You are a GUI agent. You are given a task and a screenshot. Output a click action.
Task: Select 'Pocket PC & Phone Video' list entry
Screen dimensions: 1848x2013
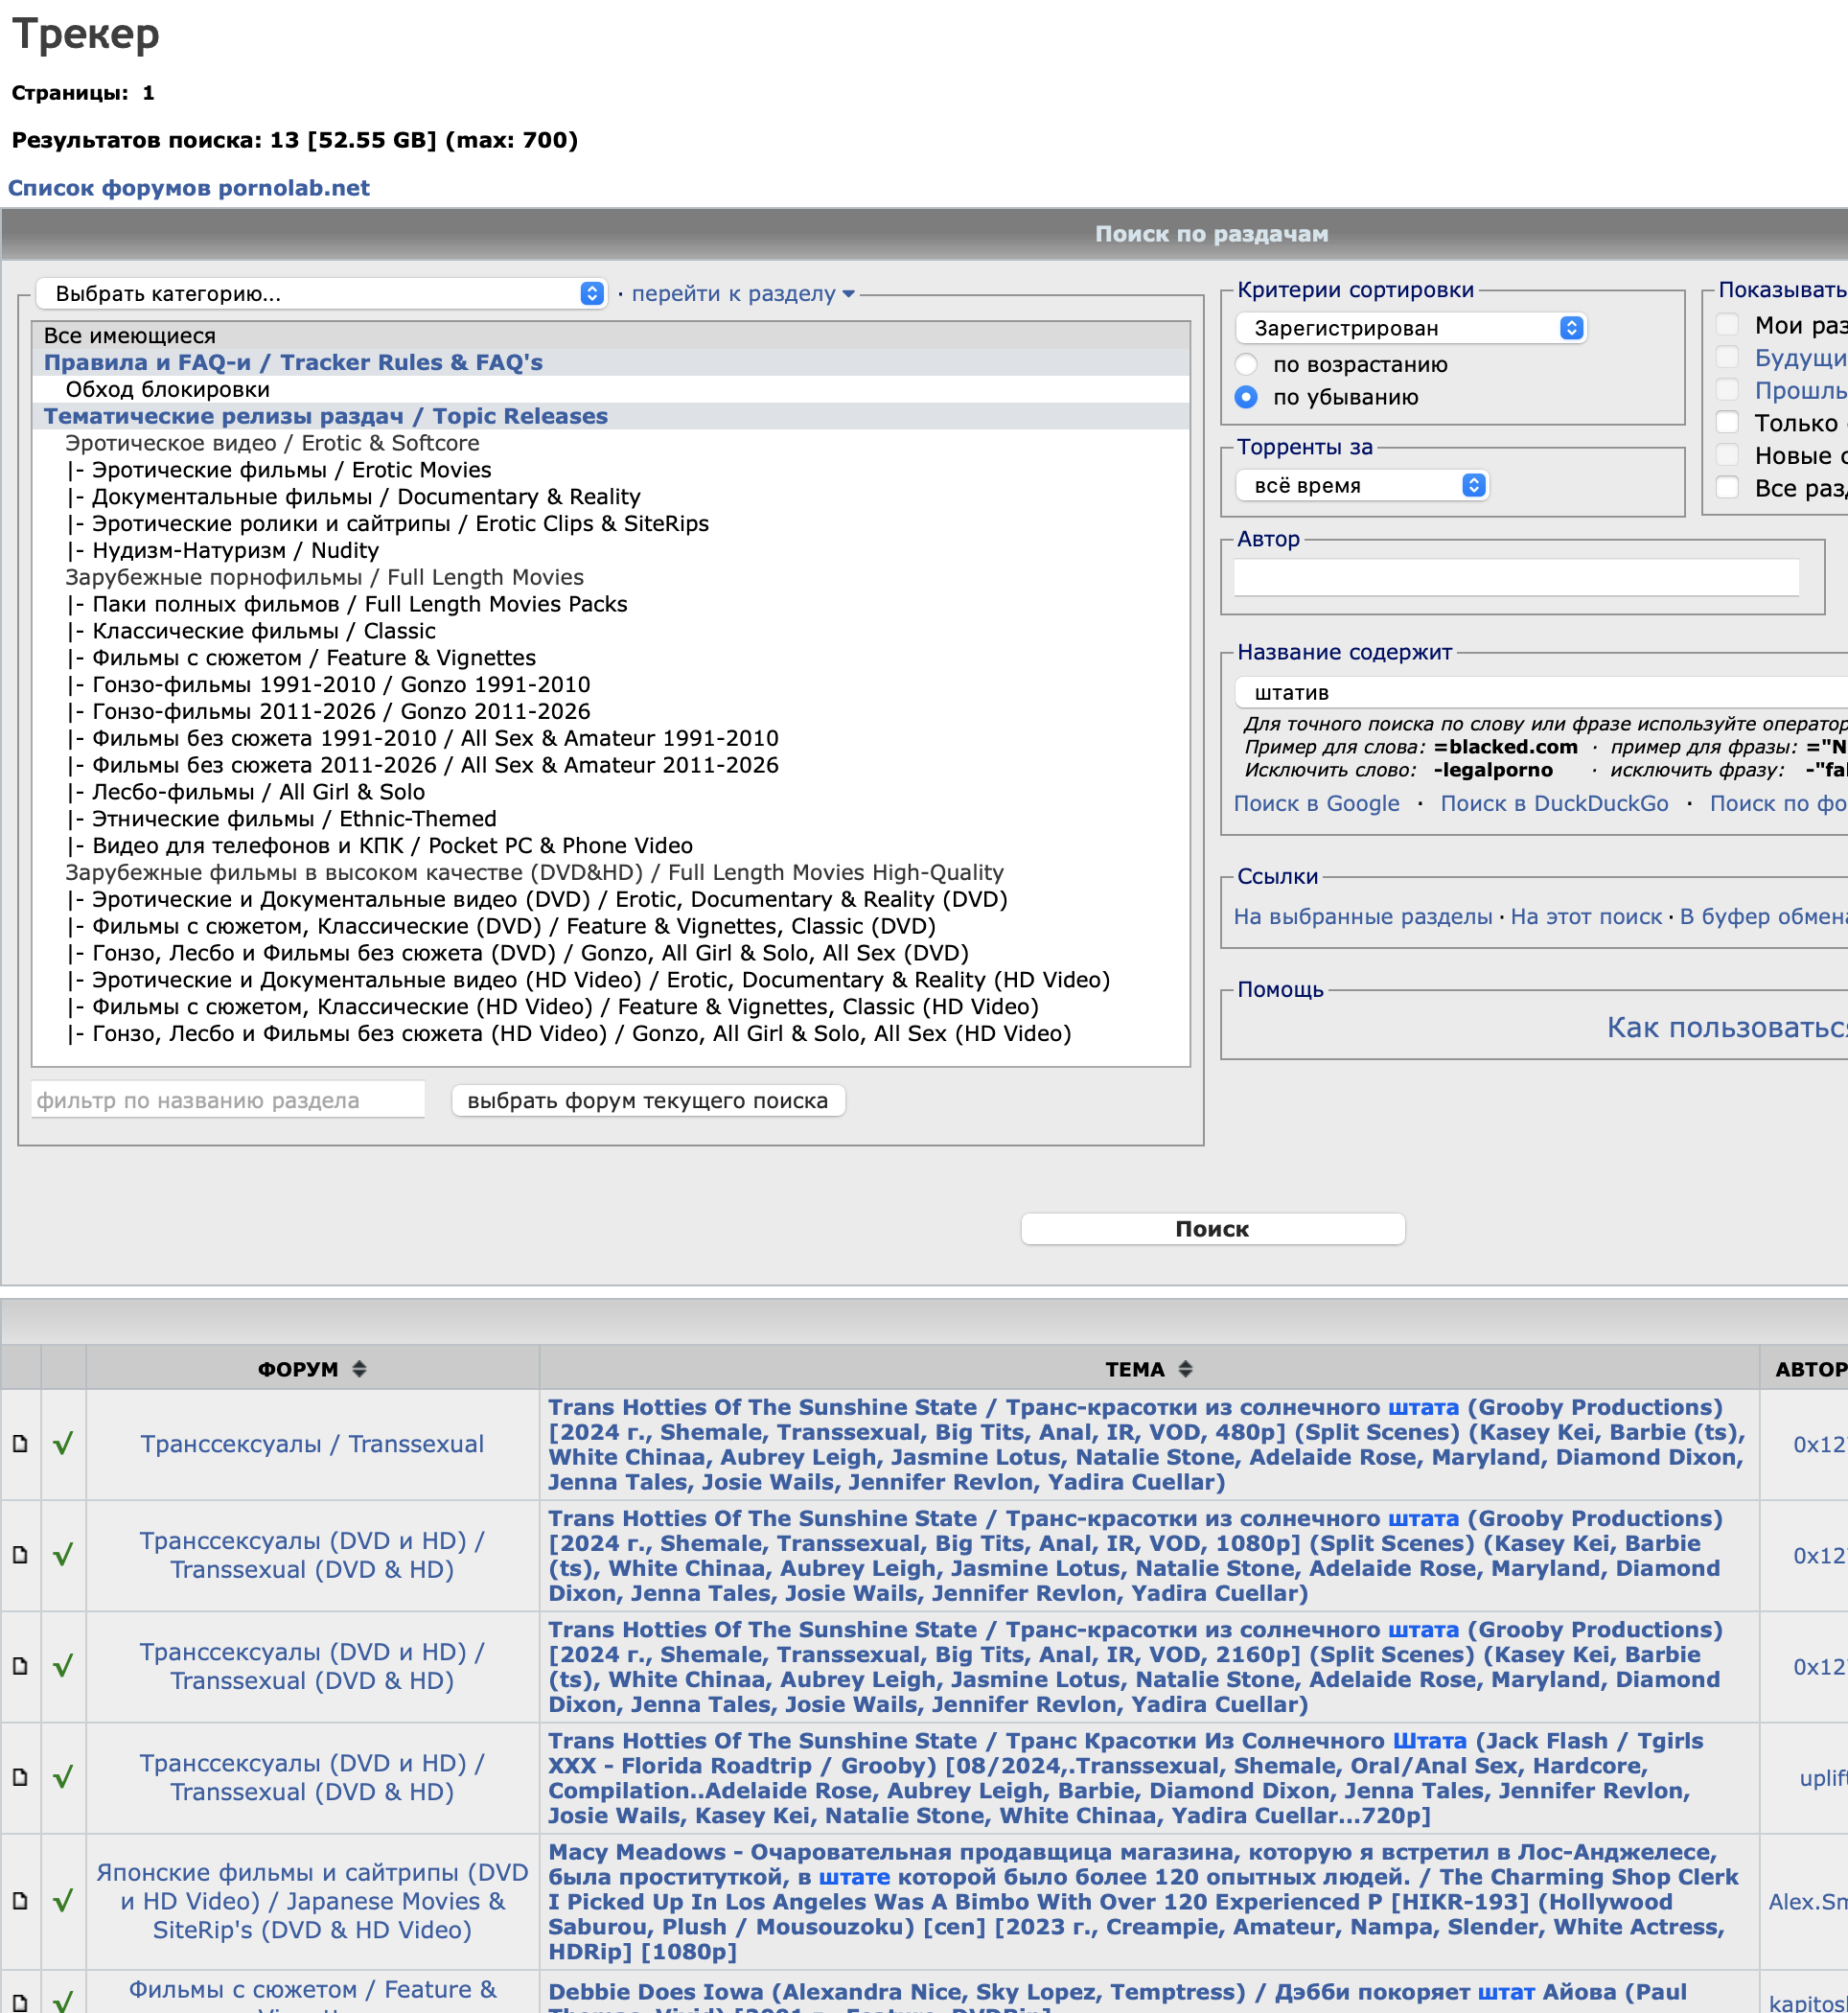coord(611,846)
